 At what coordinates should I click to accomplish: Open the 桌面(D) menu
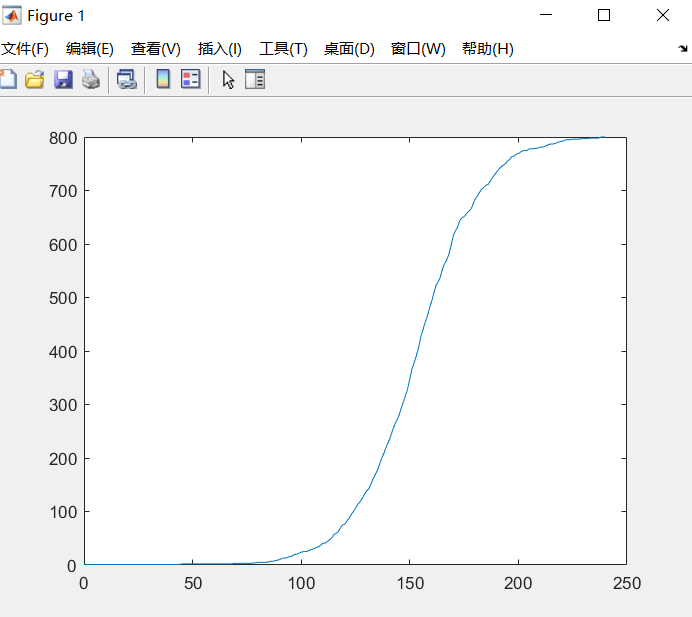click(349, 49)
